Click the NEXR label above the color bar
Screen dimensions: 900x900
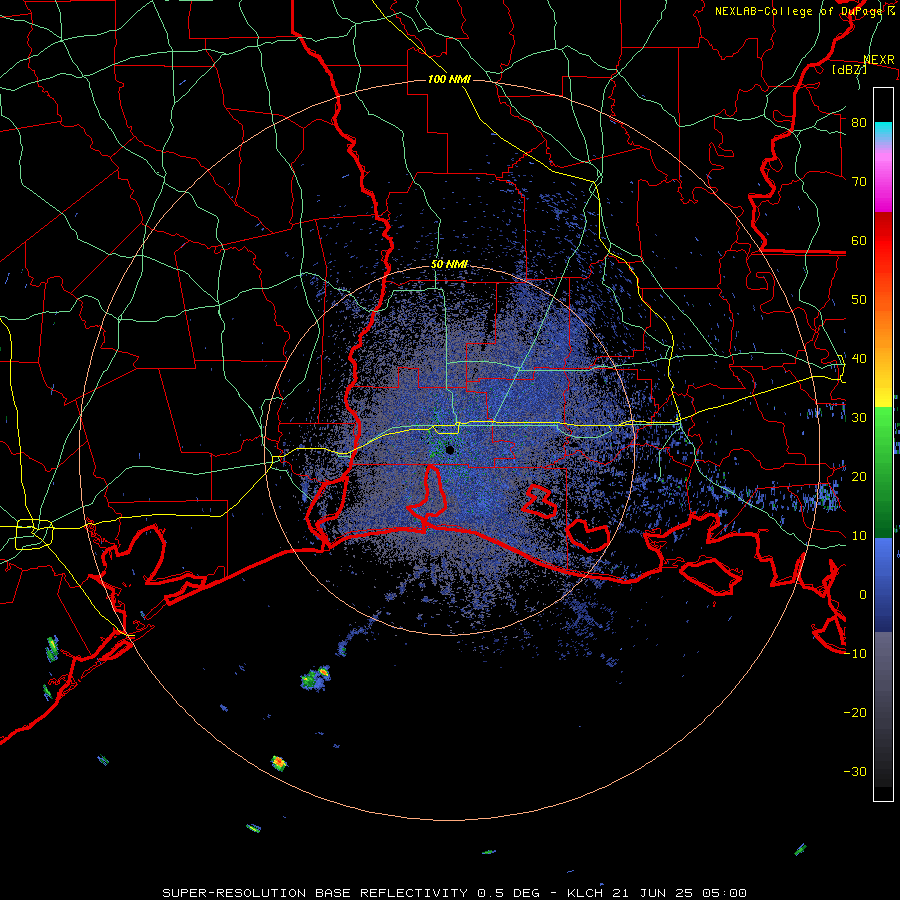[x=879, y=60]
